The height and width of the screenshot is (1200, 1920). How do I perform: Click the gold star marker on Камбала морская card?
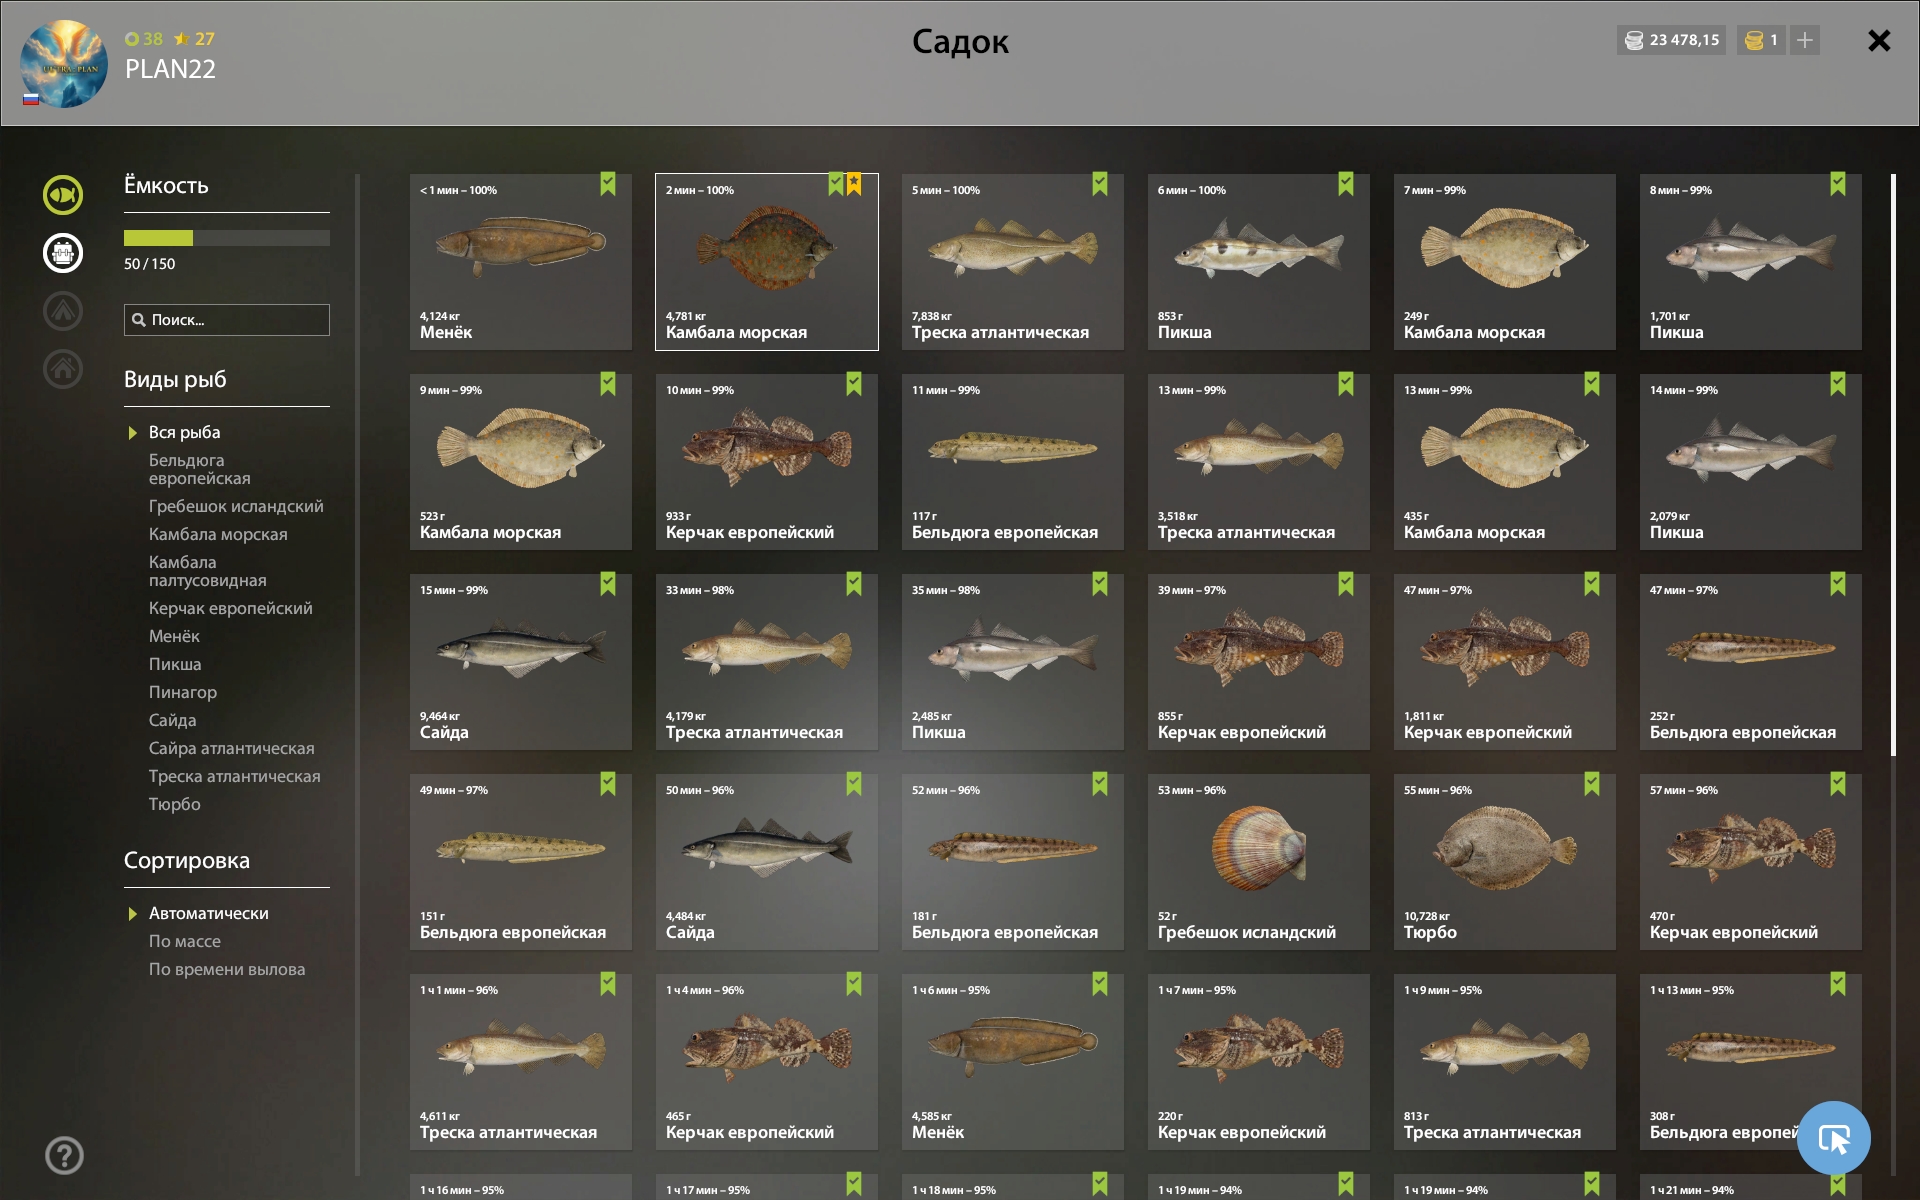click(854, 184)
